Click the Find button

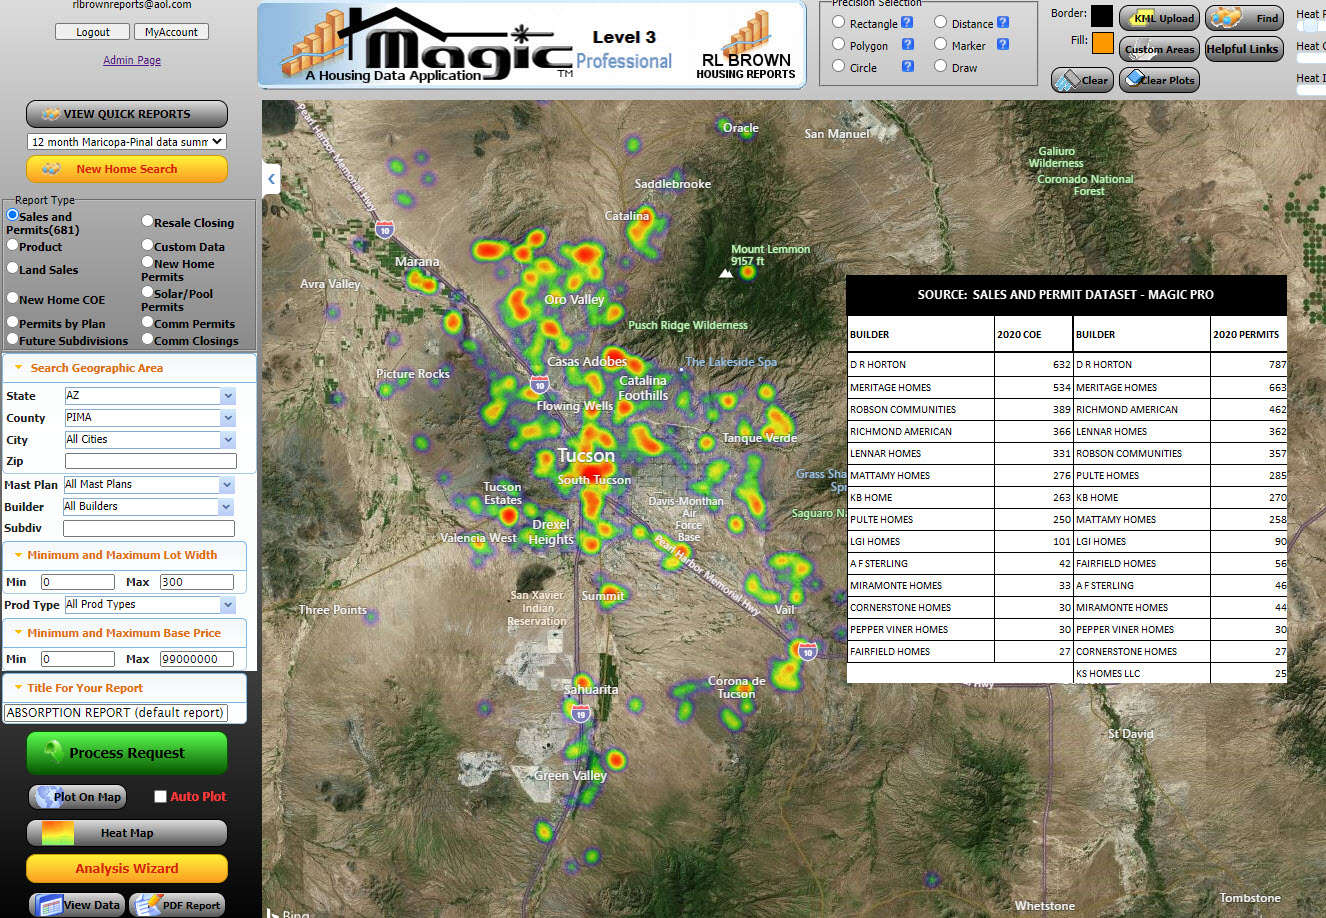pos(1244,18)
